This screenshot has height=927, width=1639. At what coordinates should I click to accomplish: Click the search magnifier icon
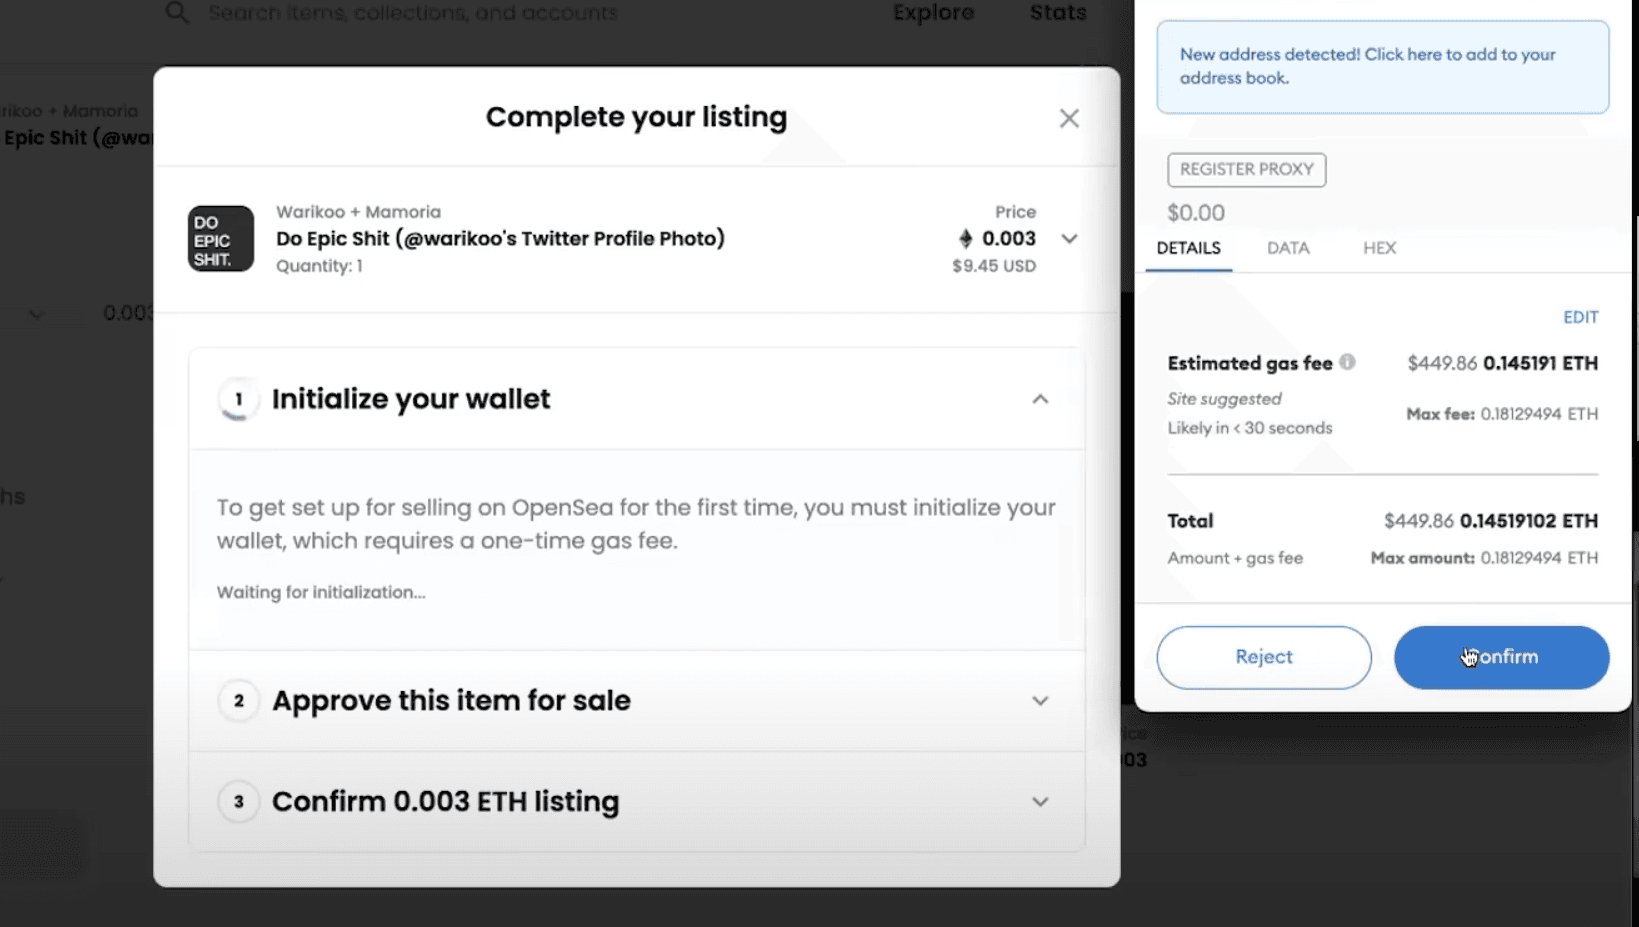pyautogui.click(x=177, y=12)
